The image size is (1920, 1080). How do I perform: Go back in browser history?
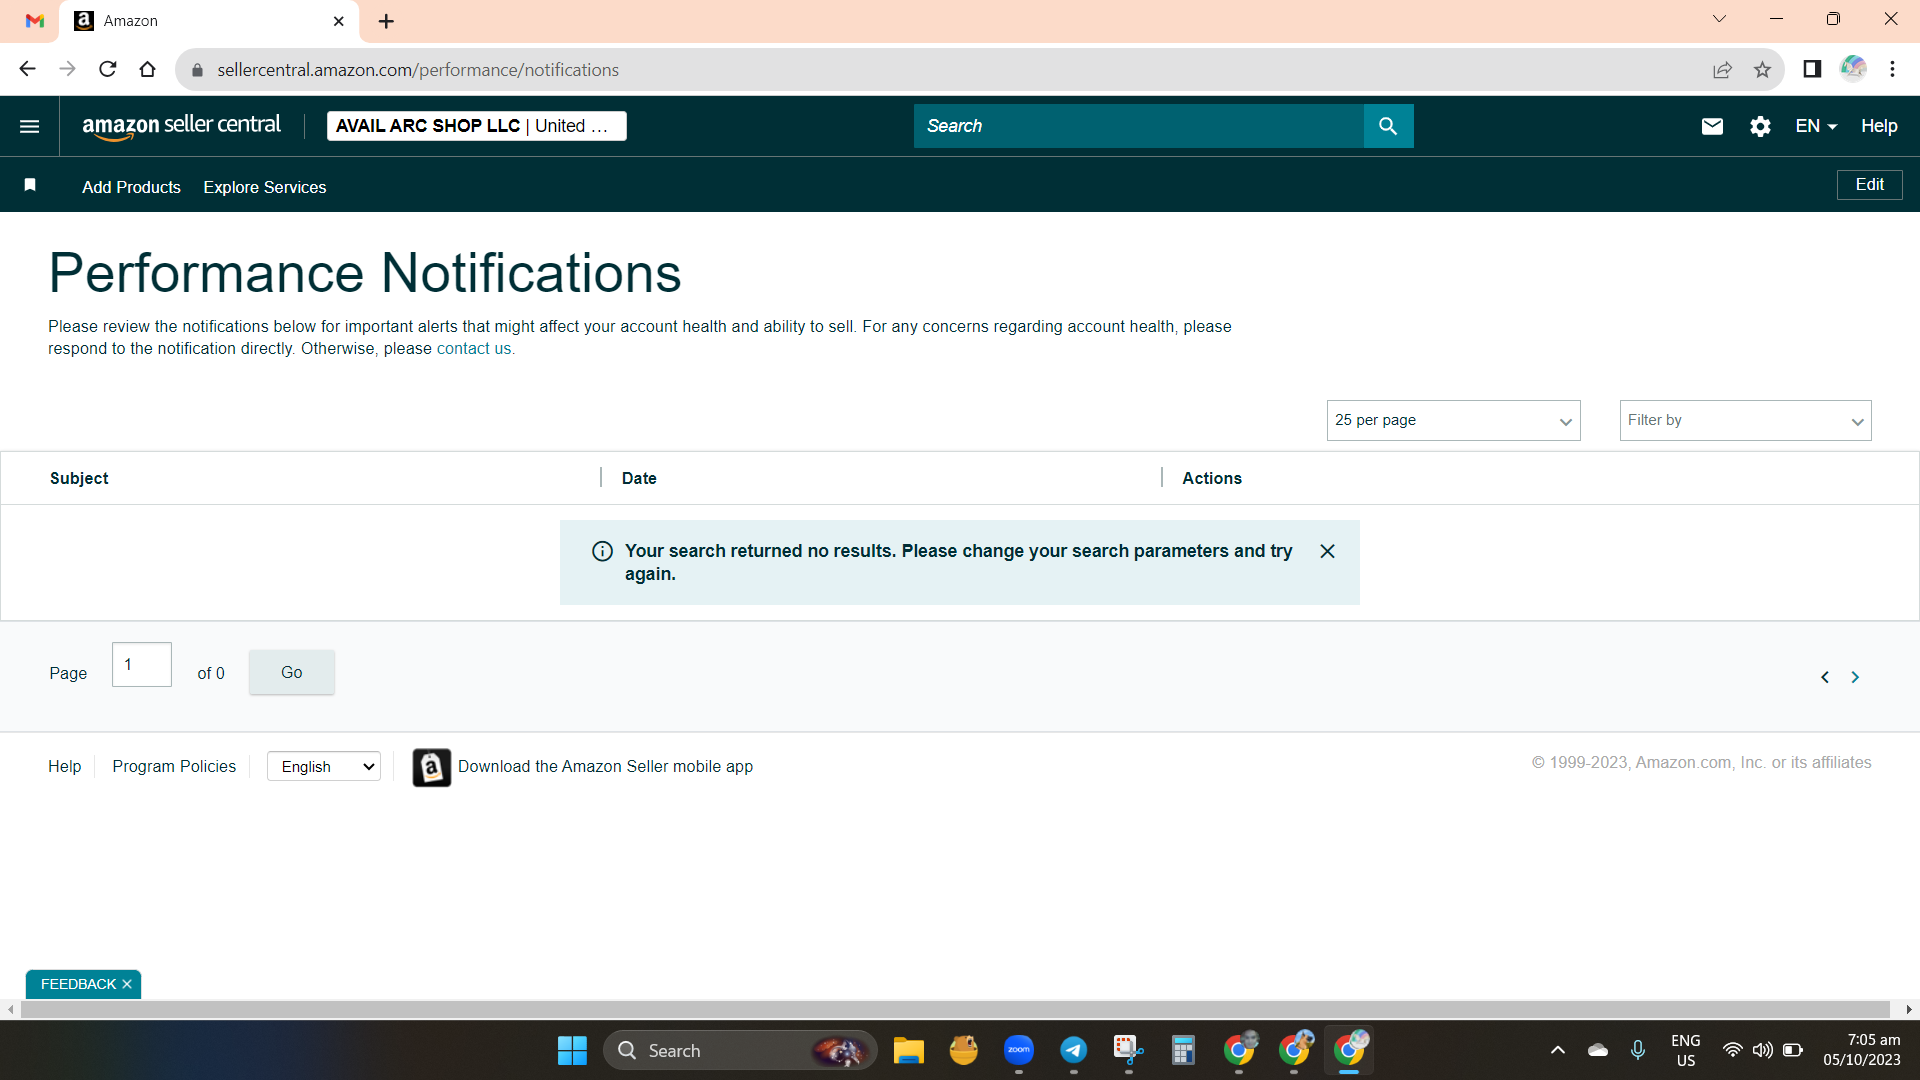click(x=27, y=69)
